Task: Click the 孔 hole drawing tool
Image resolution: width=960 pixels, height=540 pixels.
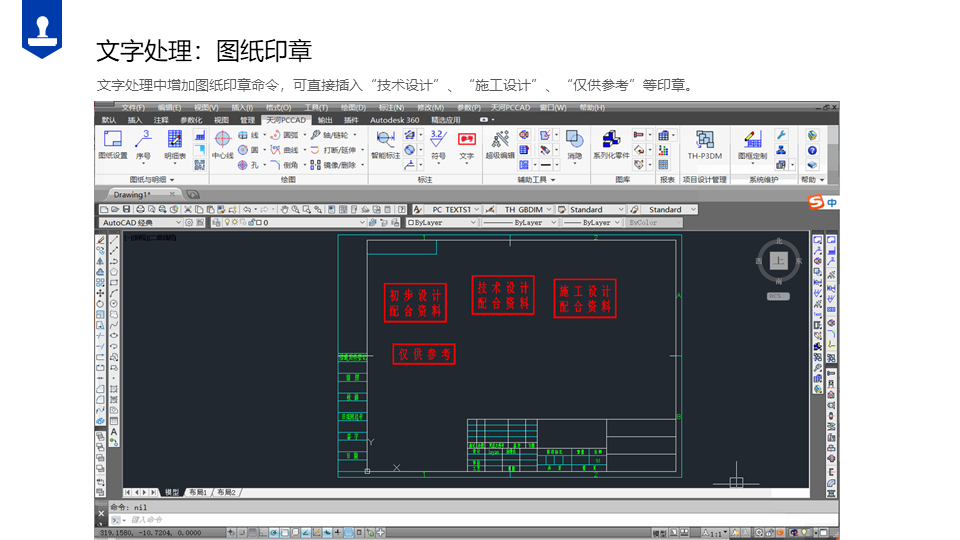Action: pyautogui.click(x=249, y=165)
